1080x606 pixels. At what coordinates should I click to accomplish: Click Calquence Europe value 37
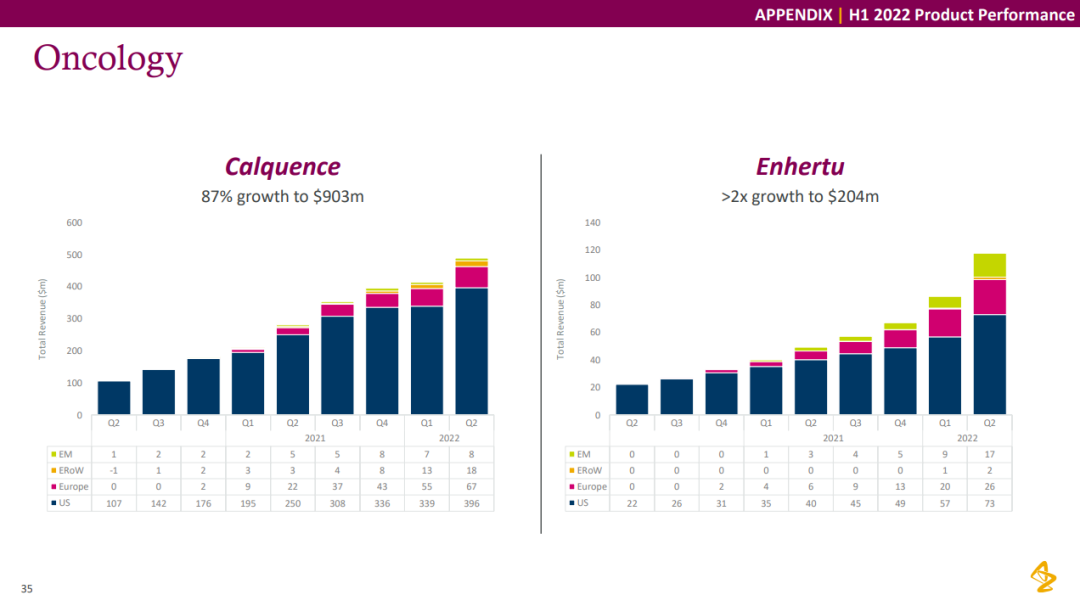click(338, 487)
